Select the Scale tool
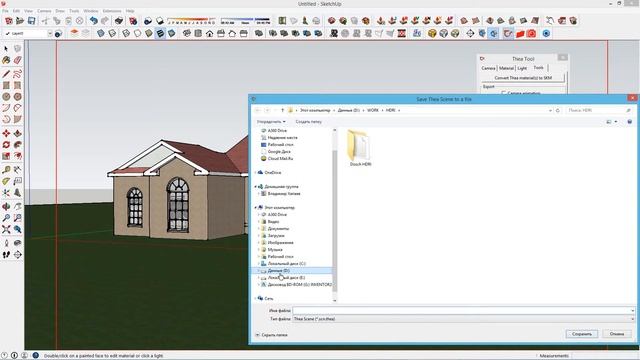 click(6, 156)
